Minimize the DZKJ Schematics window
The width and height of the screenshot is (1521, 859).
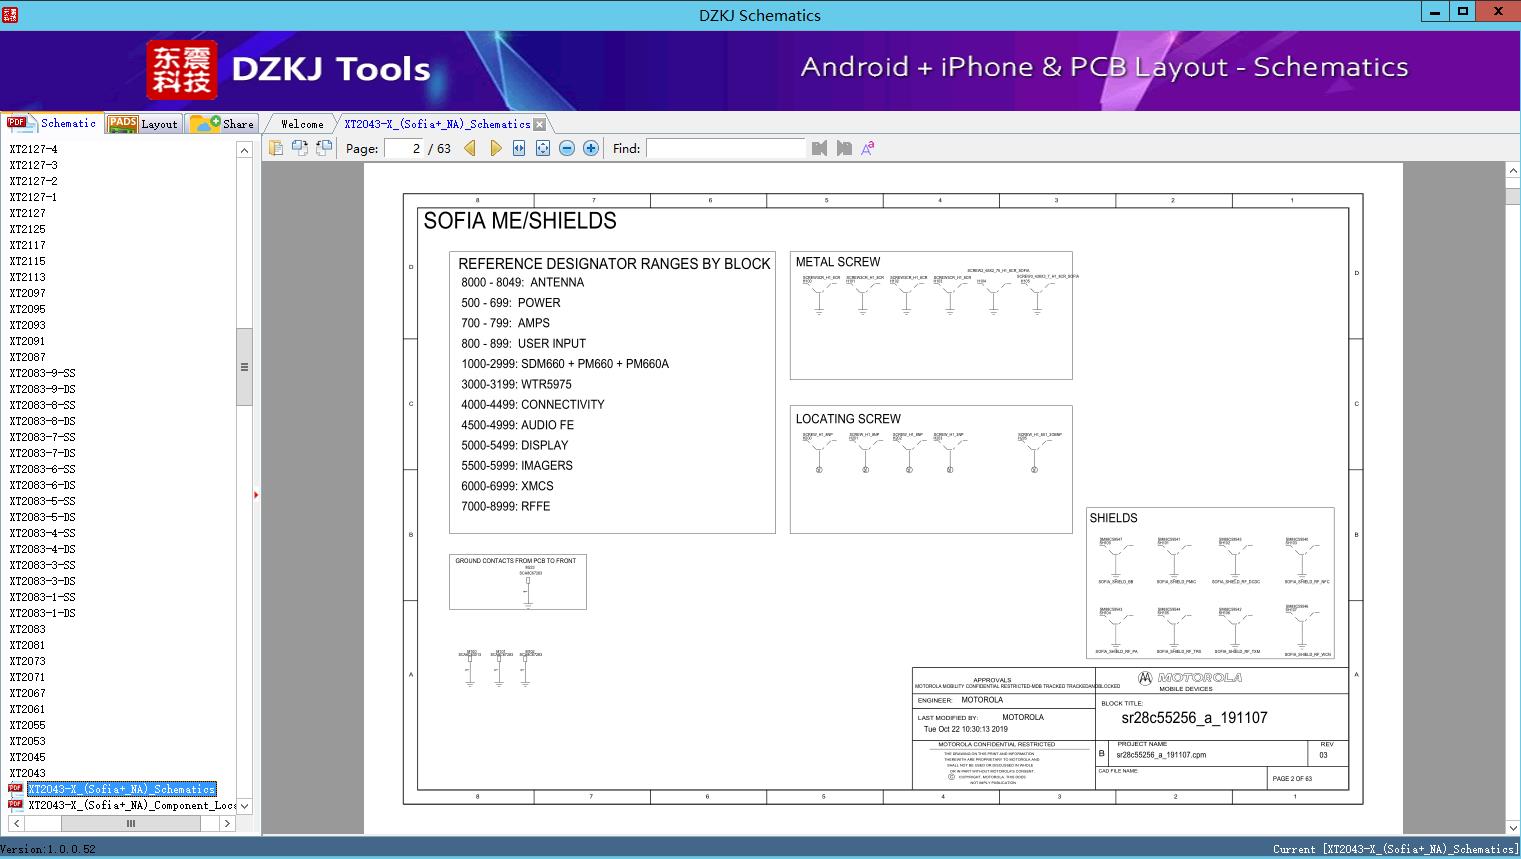[1436, 12]
